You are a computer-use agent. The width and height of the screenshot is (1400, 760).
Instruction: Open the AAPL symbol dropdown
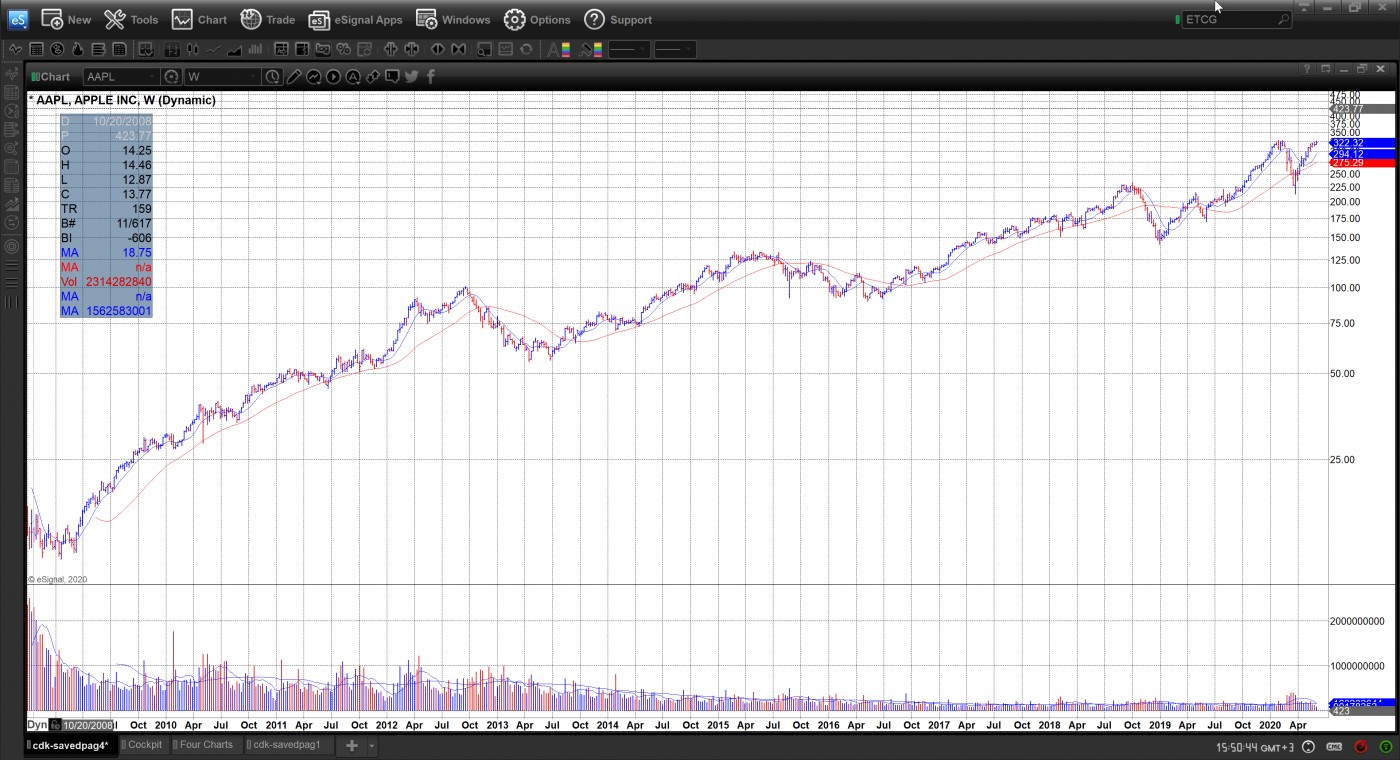153,77
